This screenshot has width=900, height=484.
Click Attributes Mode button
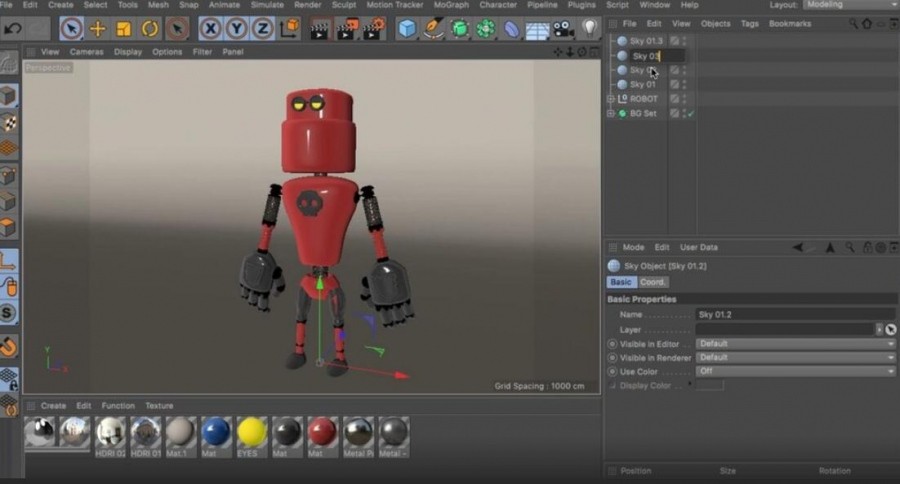pyautogui.click(x=633, y=247)
